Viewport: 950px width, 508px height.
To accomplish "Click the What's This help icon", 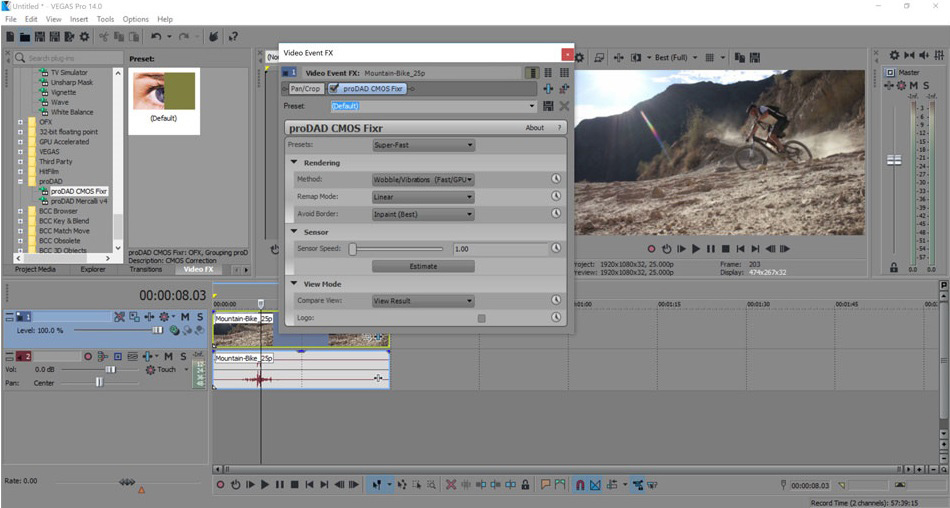I will point(233,37).
